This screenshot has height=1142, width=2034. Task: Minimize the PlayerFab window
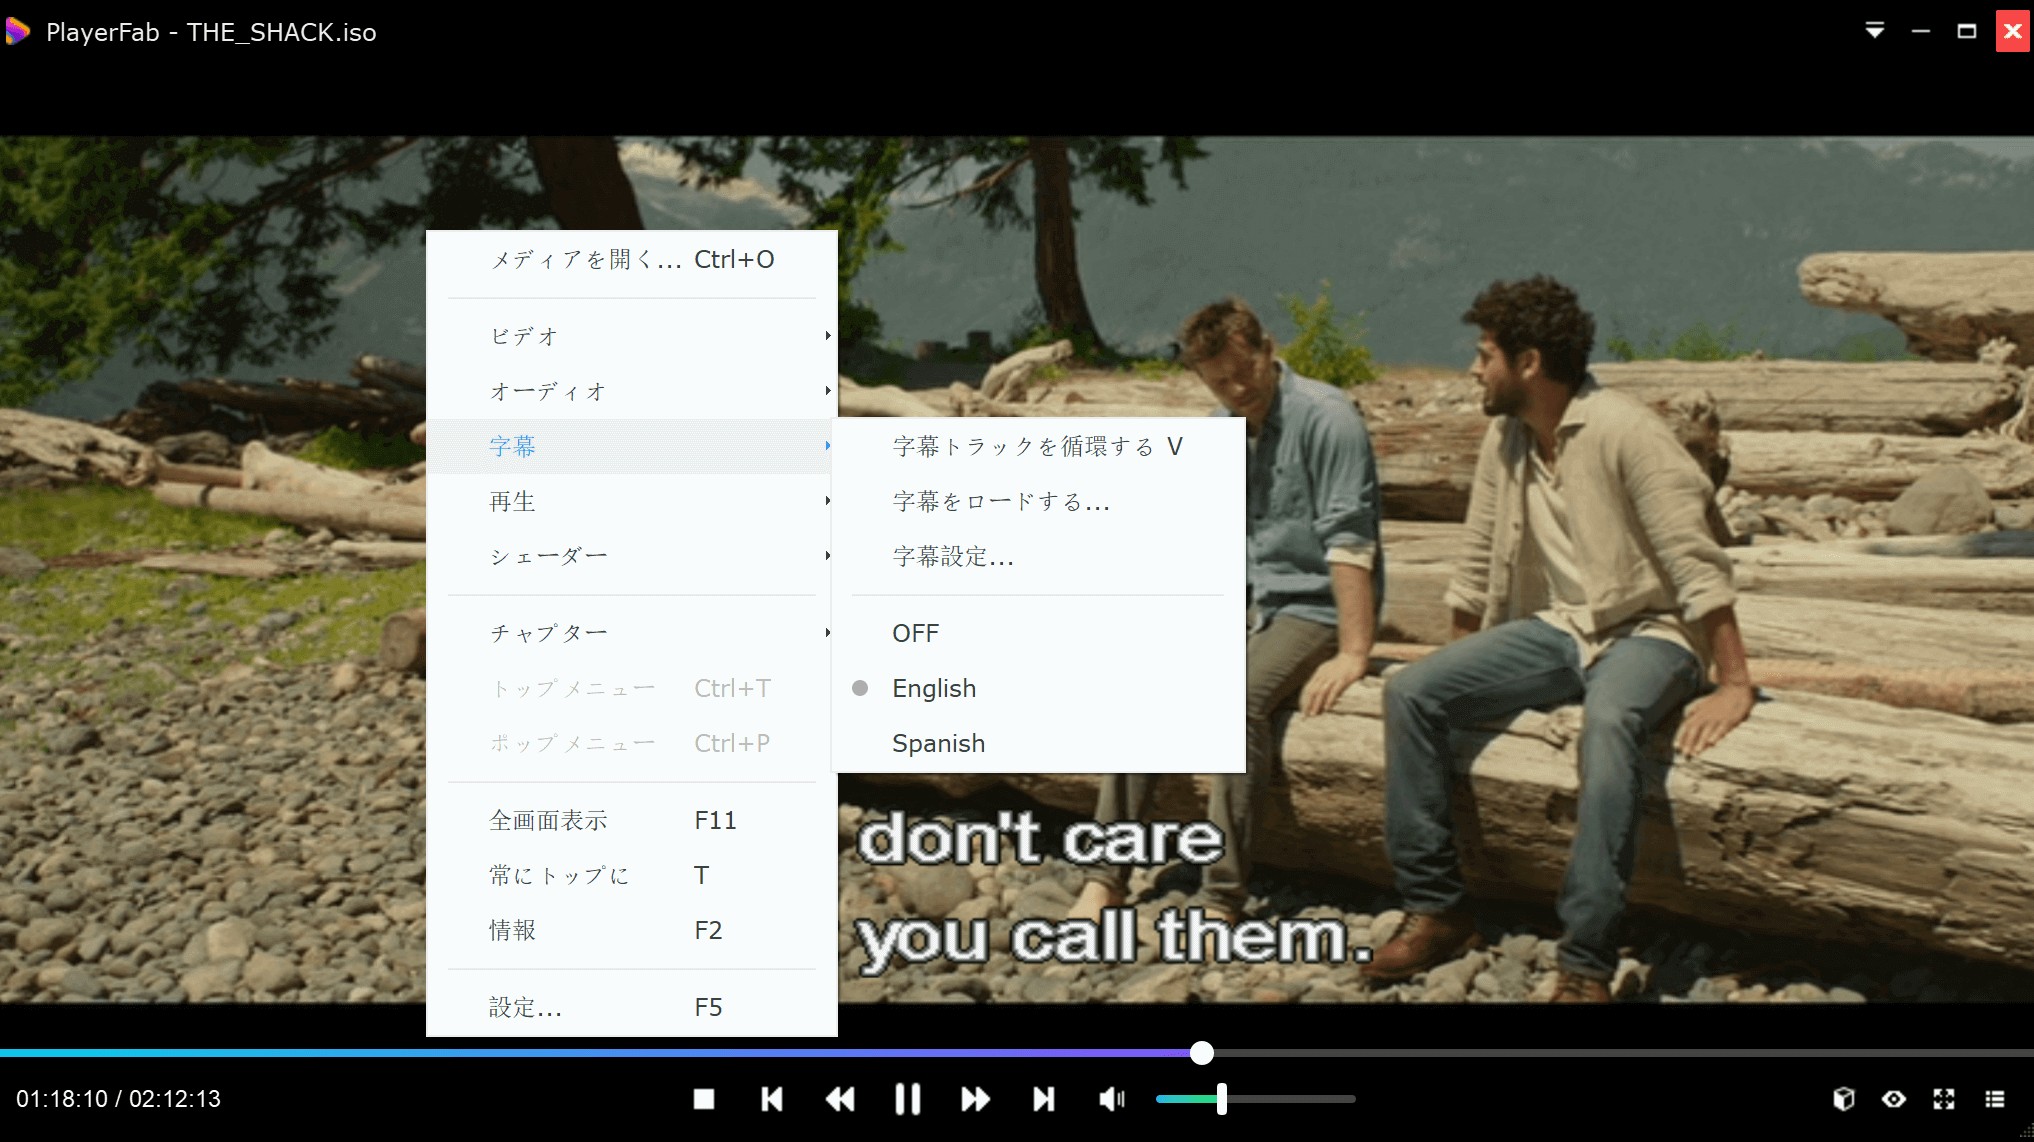[x=1921, y=31]
